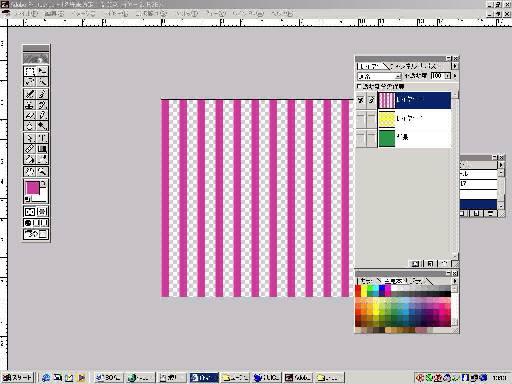Open the Swatches panel flyout menu arrow

coord(455,281)
